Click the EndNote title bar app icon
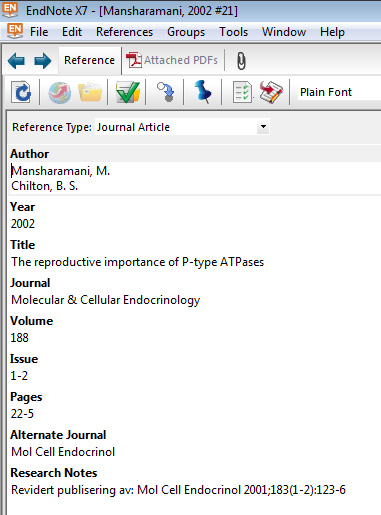This screenshot has height=515, width=381. point(10,9)
